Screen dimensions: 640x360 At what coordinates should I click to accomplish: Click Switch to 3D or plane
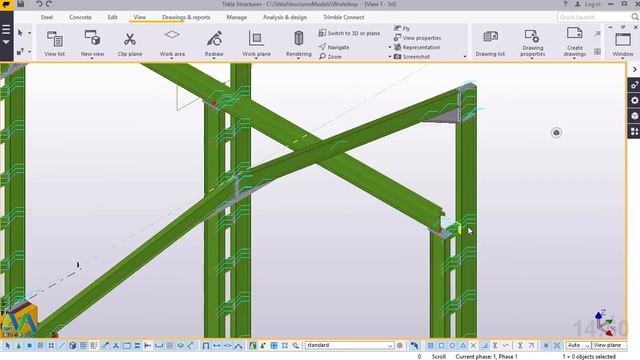pyautogui.click(x=349, y=33)
